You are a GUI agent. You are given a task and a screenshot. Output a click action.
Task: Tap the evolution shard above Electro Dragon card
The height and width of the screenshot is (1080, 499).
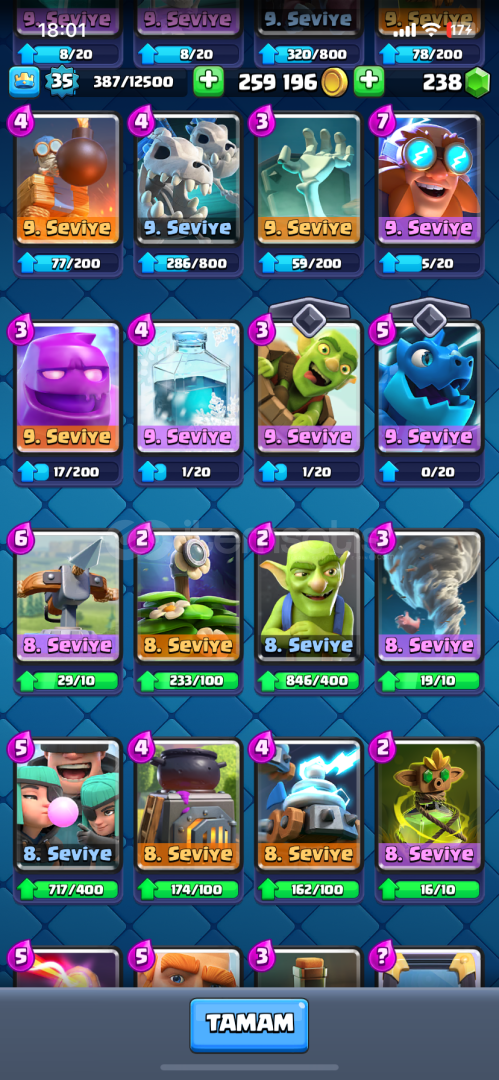[429, 318]
